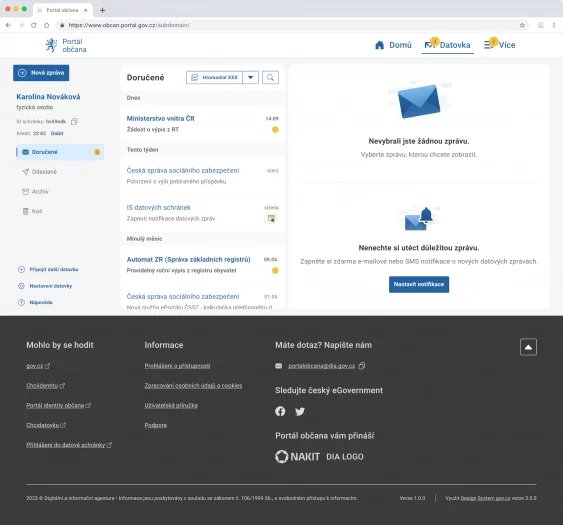Go to the Domů home tab
Image resolution: width=563 pixels, height=525 pixels.
[x=393, y=45]
